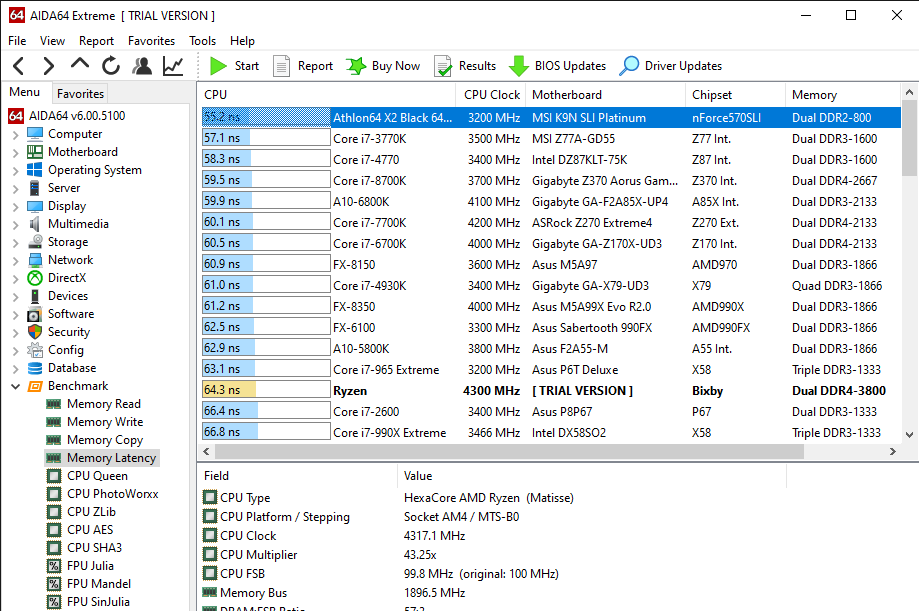This screenshot has height=611, width=919.
Task: Click the Field column header
Action: click(298, 476)
